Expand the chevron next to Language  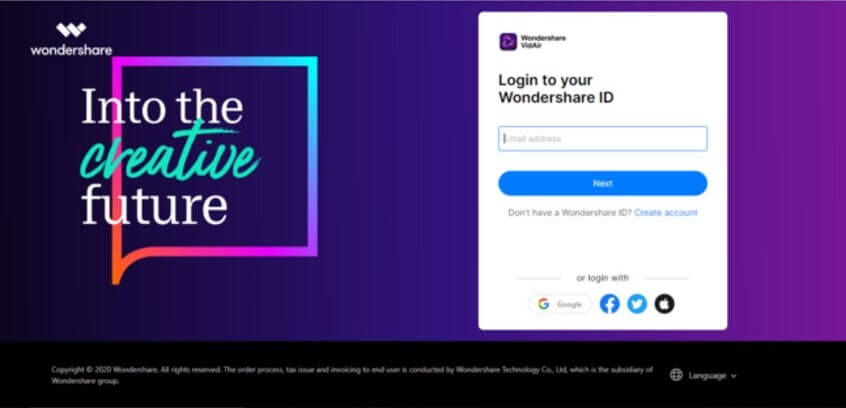click(733, 376)
